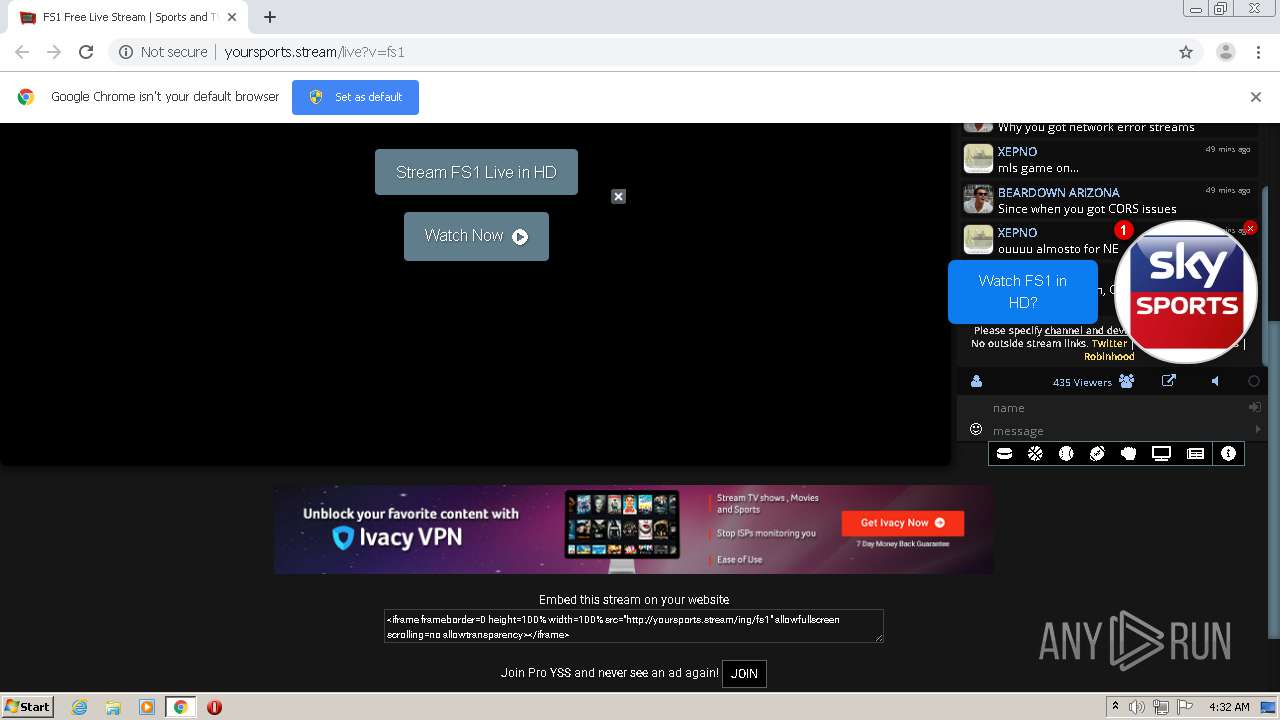1280x720 pixels.
Task: Open the TV channels monitor icon
Action: point(1161,454)
